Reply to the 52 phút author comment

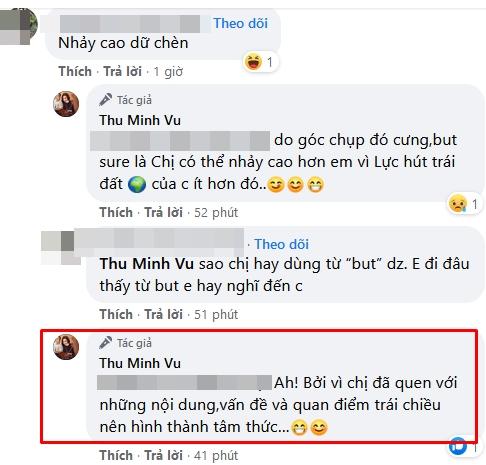(163, 212)
